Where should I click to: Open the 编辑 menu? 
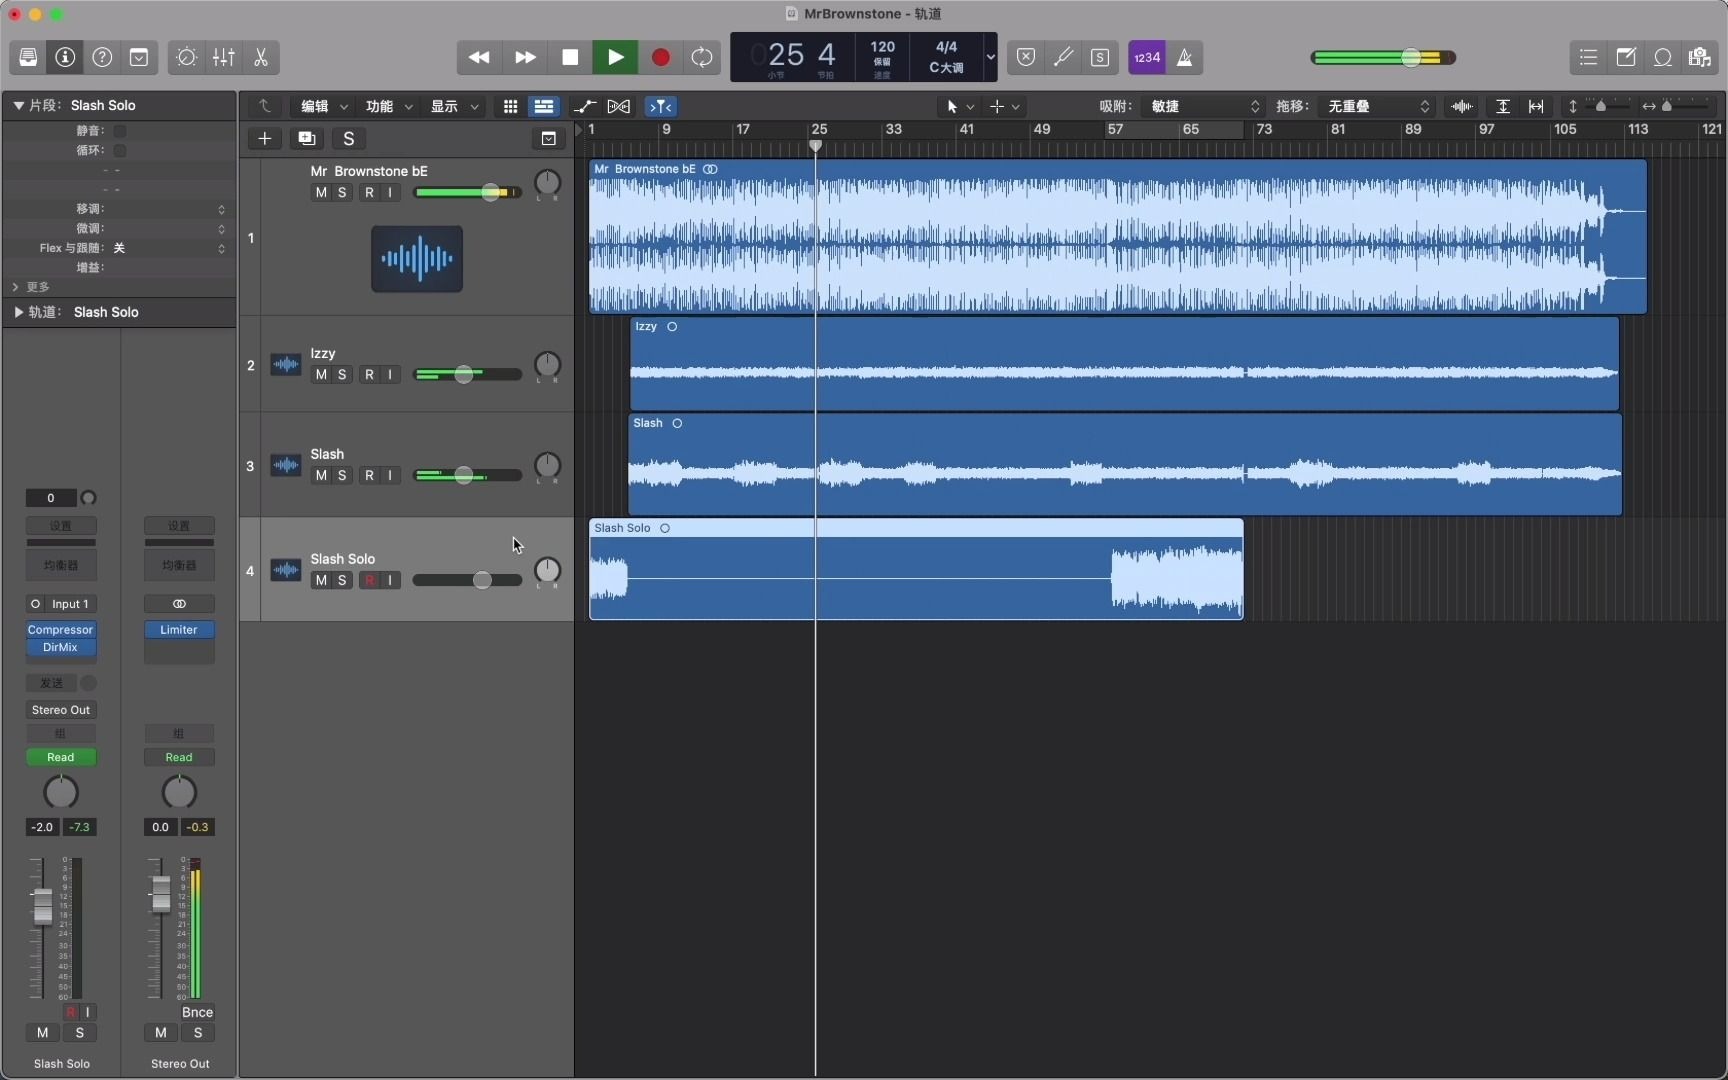(x=324, y=106)
